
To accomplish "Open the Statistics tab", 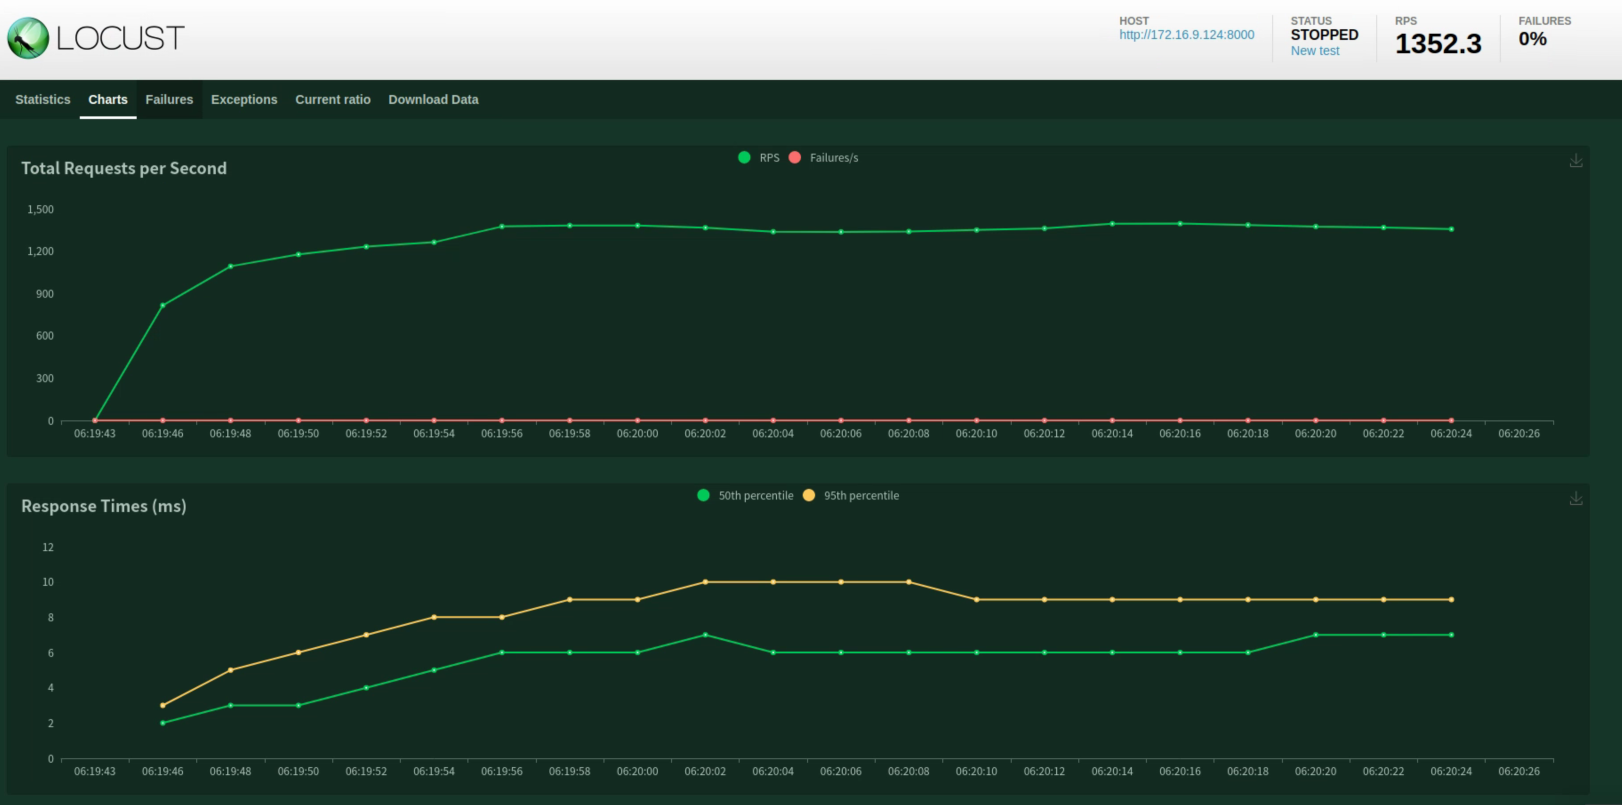I will coord(43,100).
